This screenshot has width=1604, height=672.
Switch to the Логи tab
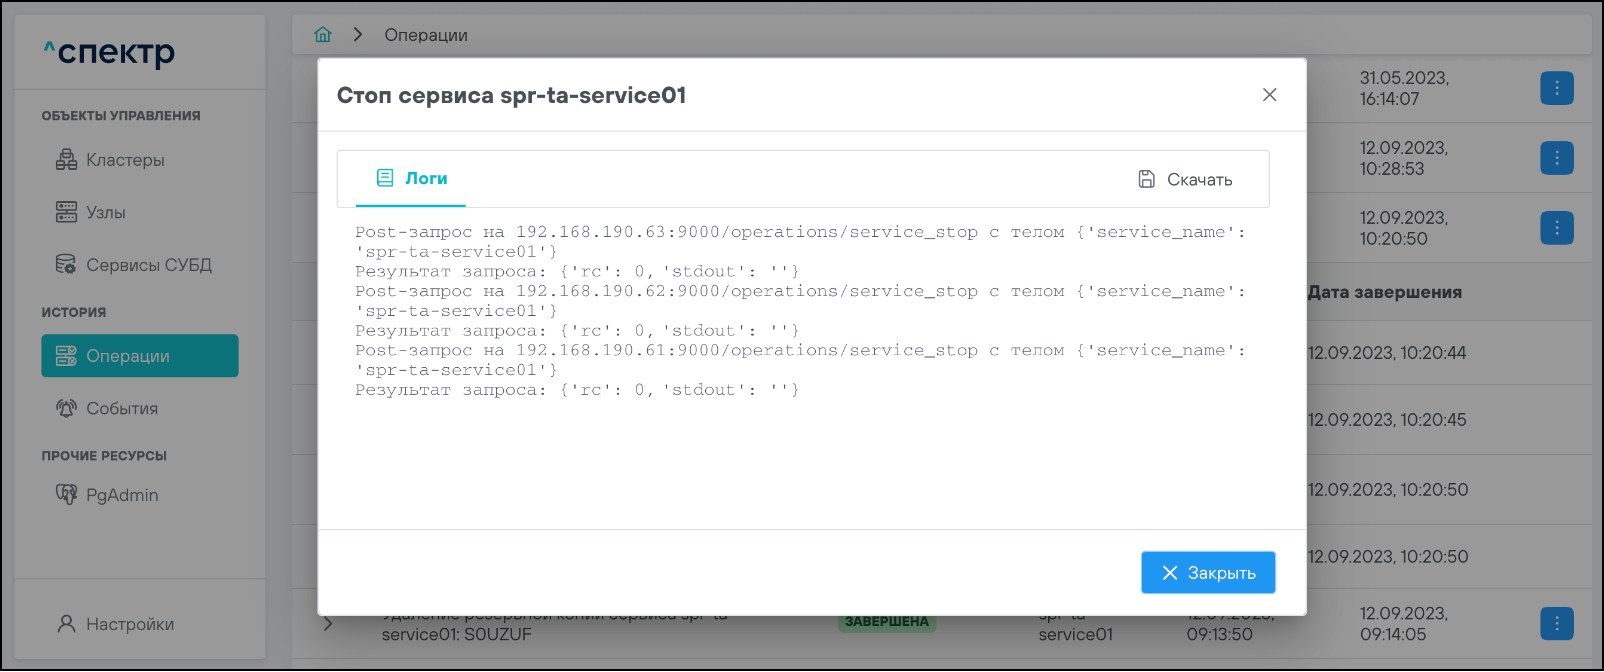click(411, 179)
